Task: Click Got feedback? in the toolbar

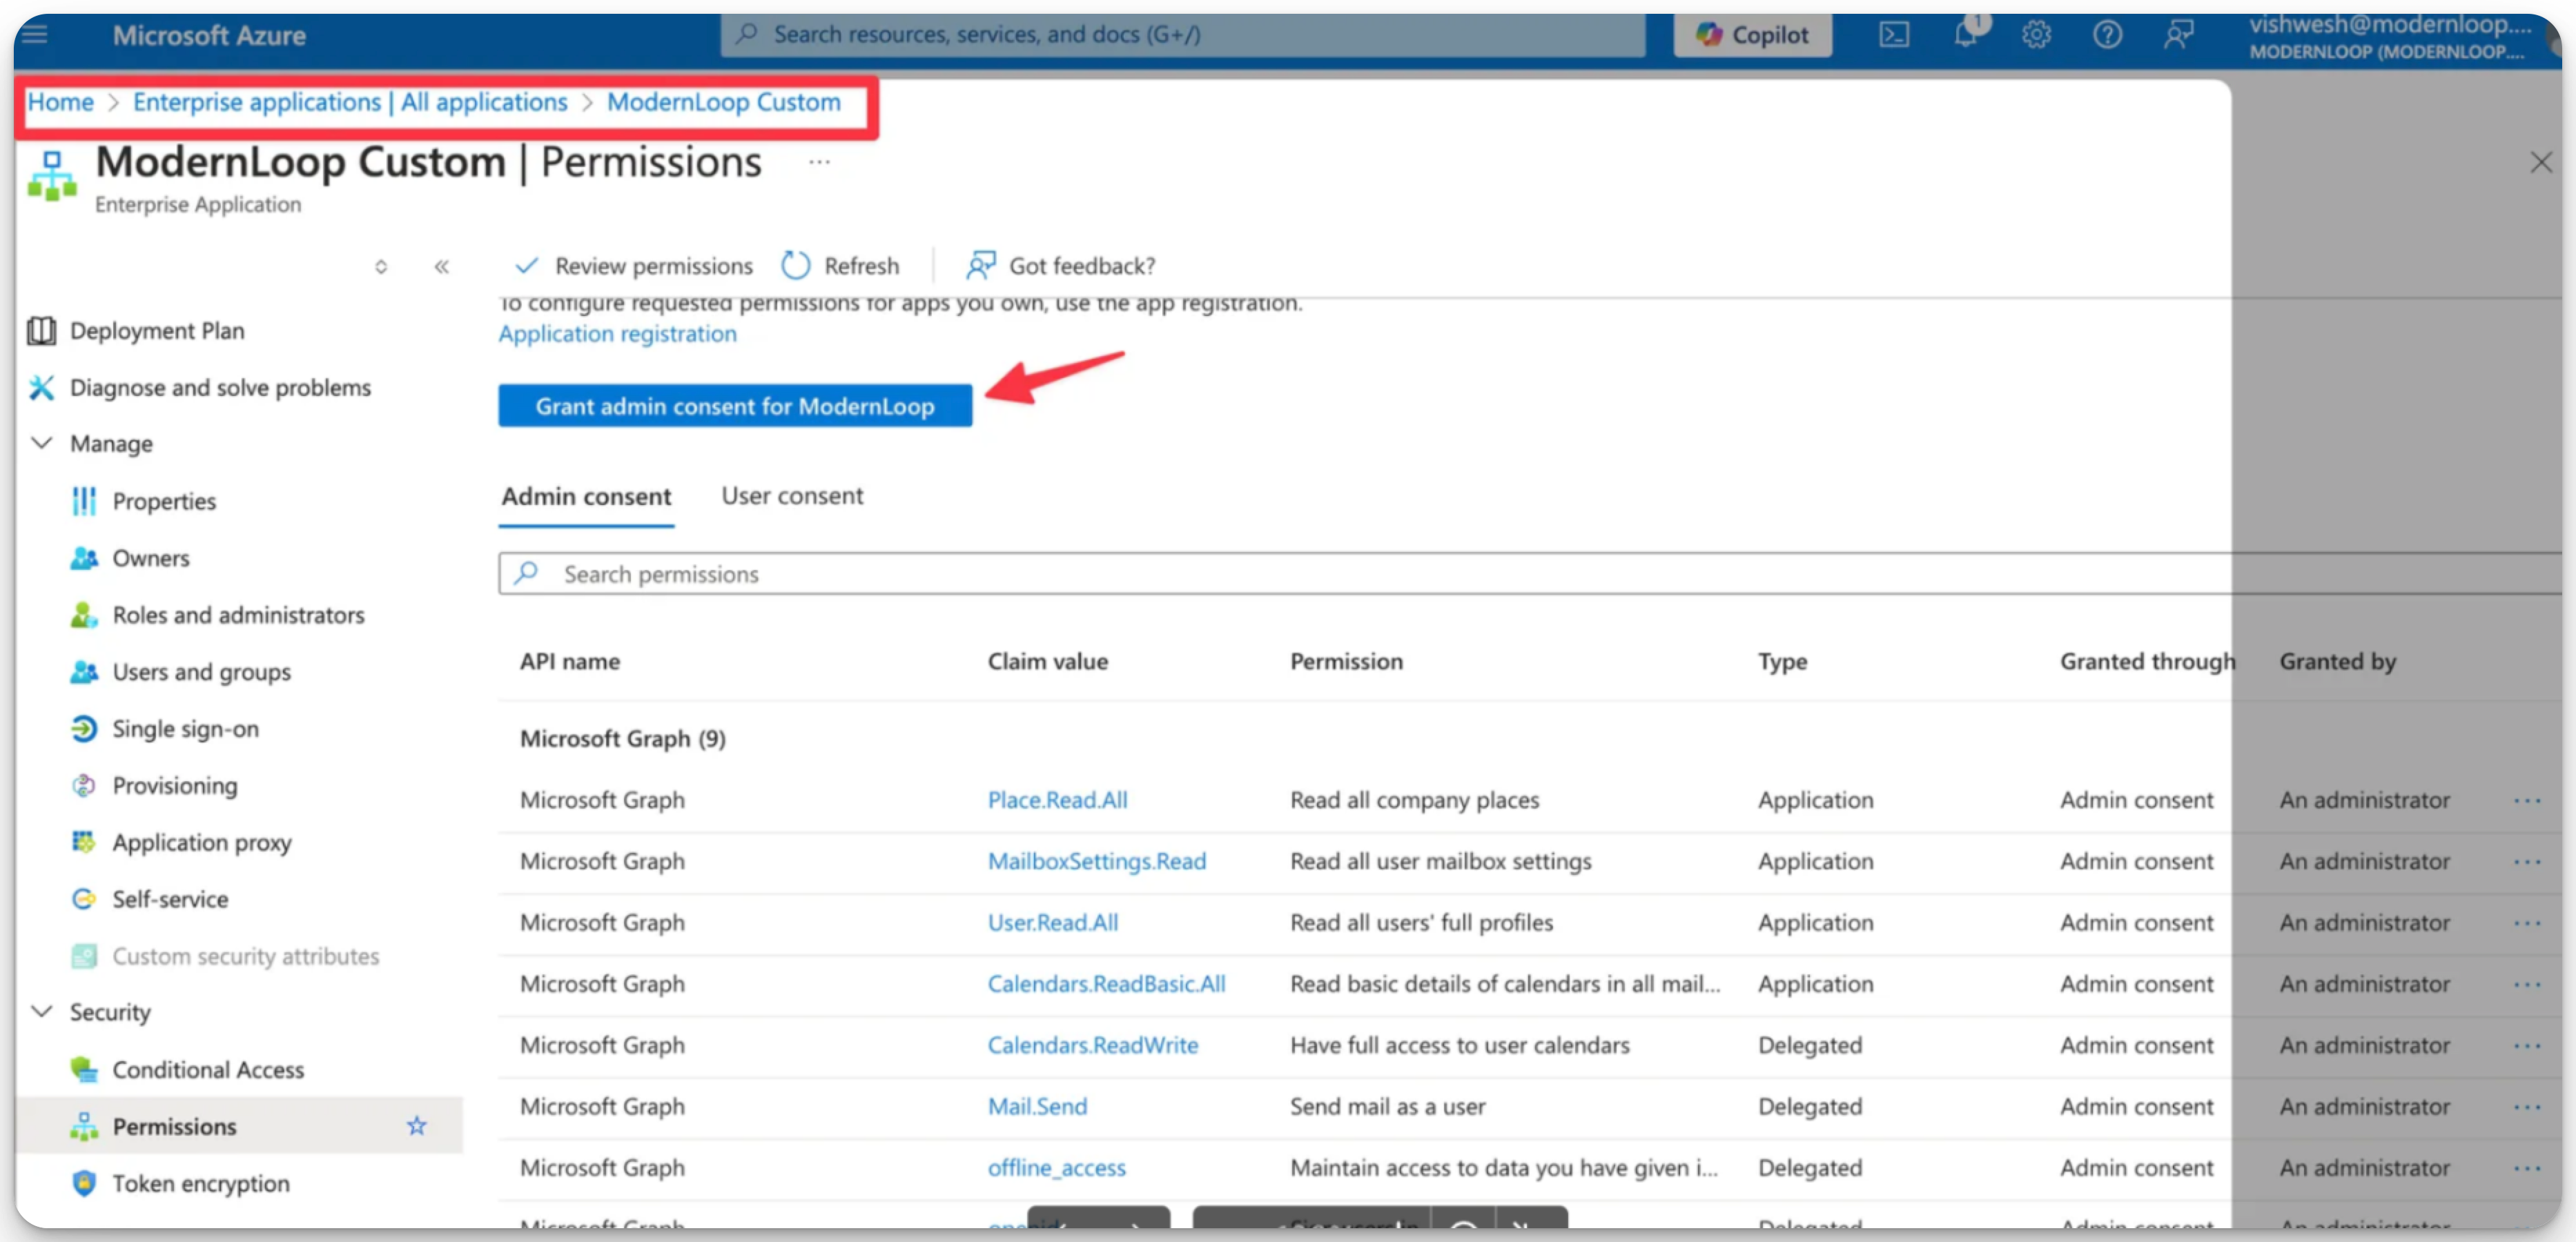Action: click(x=1060, y=266)
